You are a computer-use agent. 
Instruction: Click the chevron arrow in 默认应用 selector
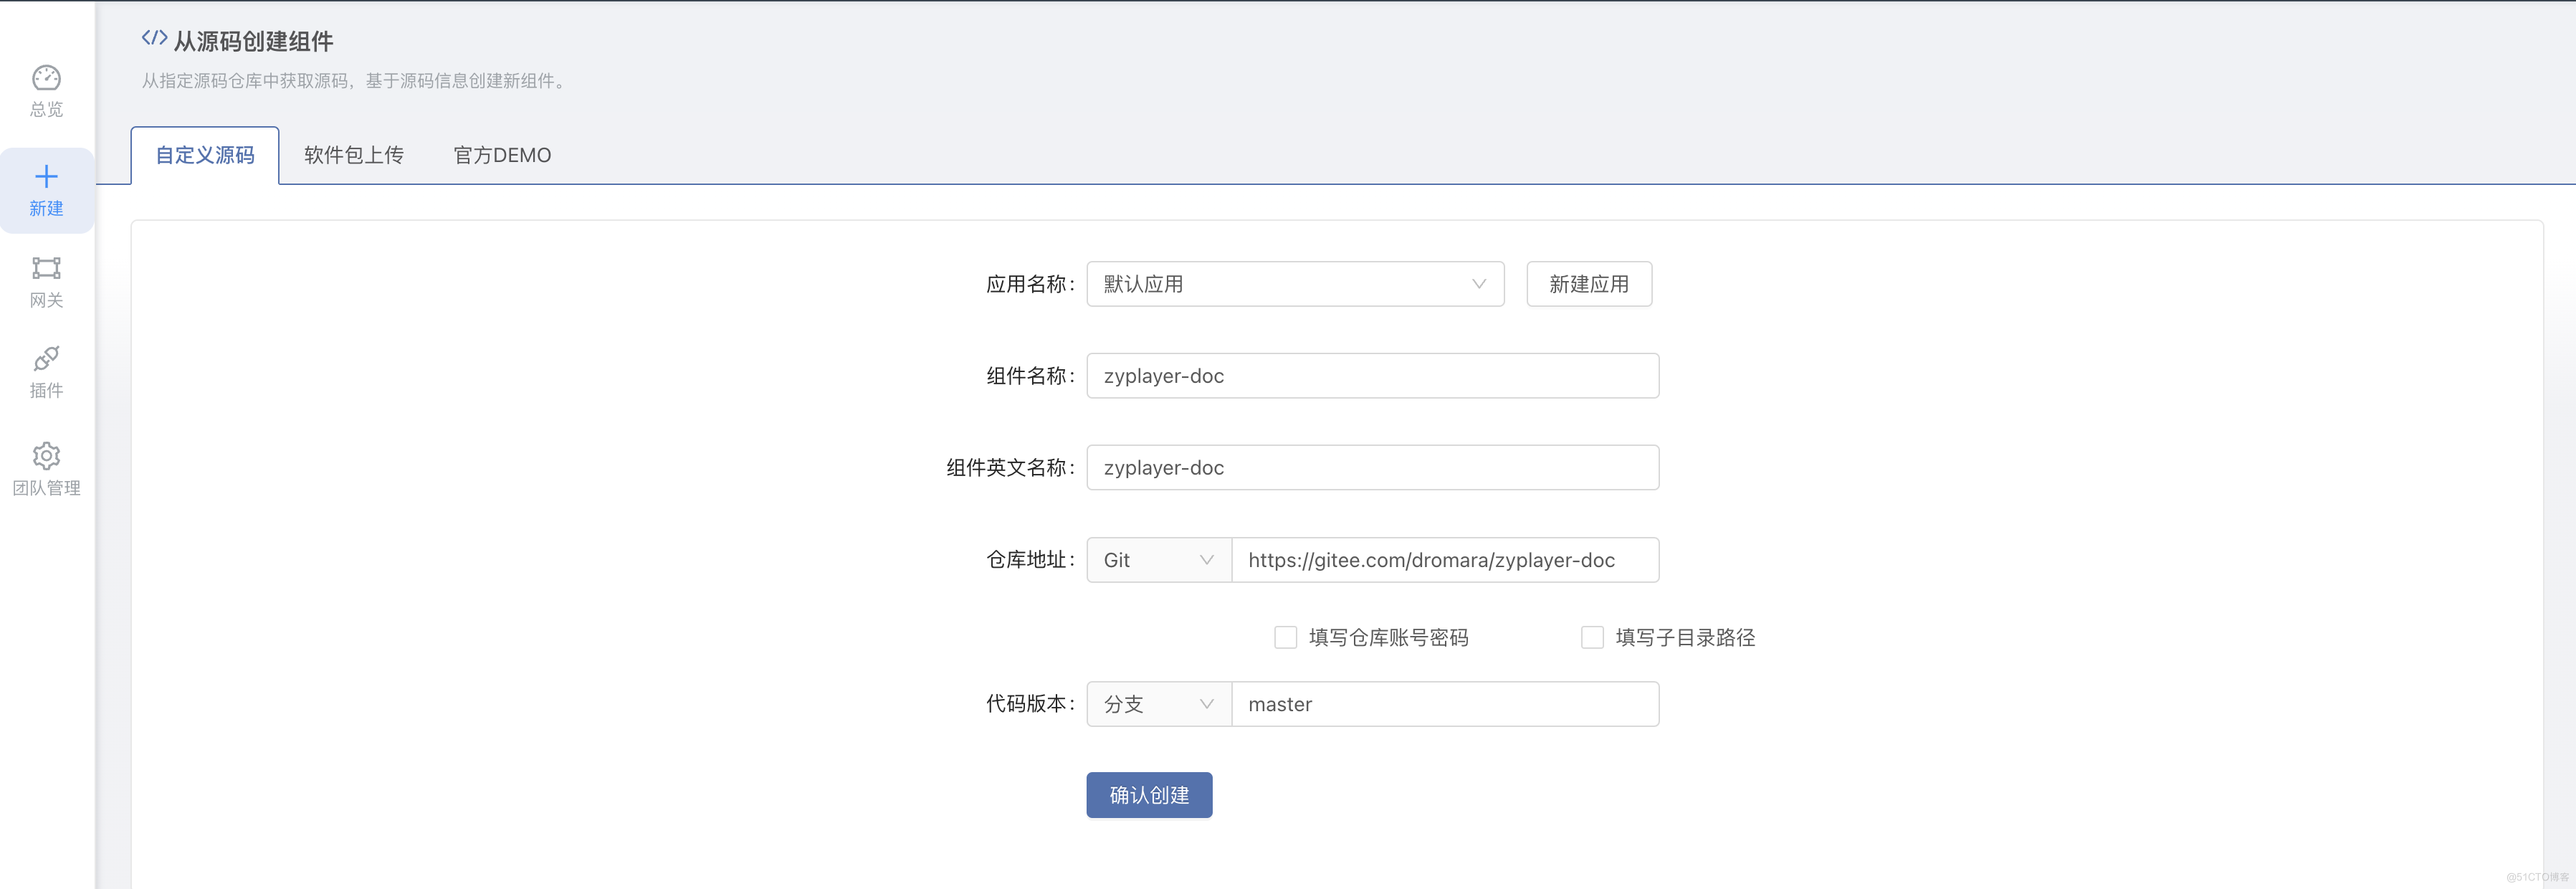(1478, 284)
